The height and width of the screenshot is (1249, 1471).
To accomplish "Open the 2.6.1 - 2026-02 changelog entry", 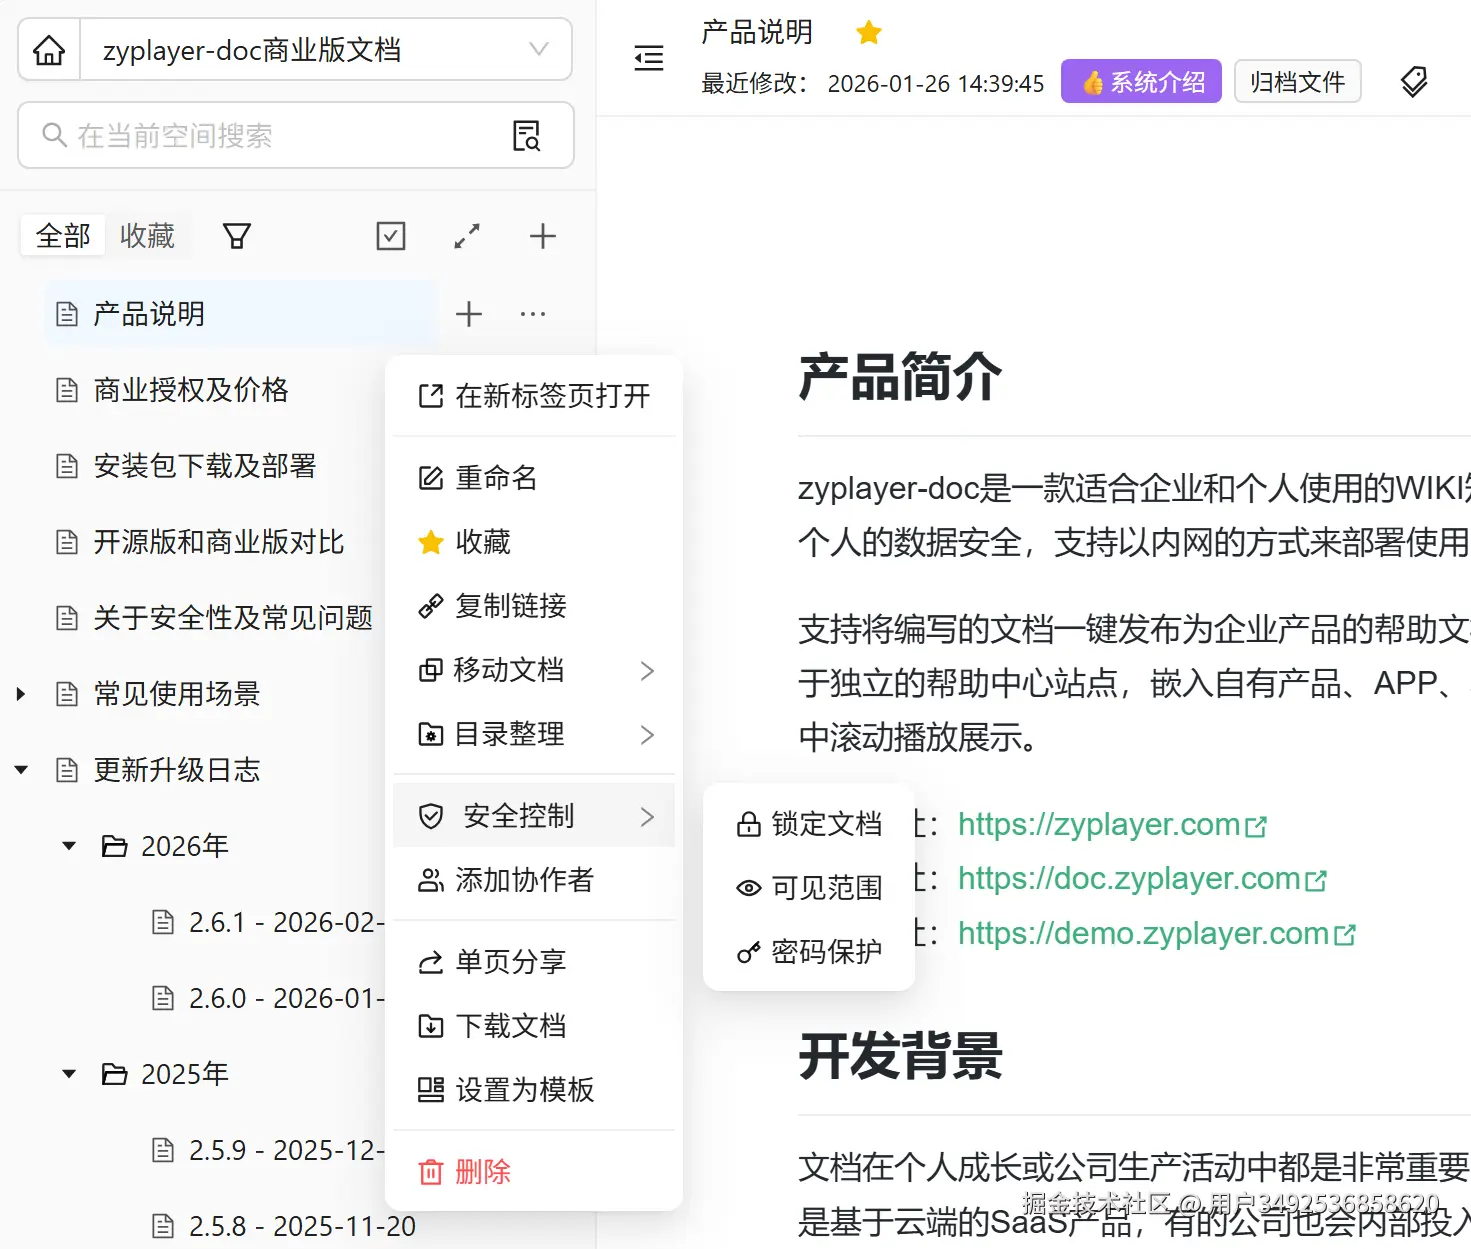I will click(267, 922).
